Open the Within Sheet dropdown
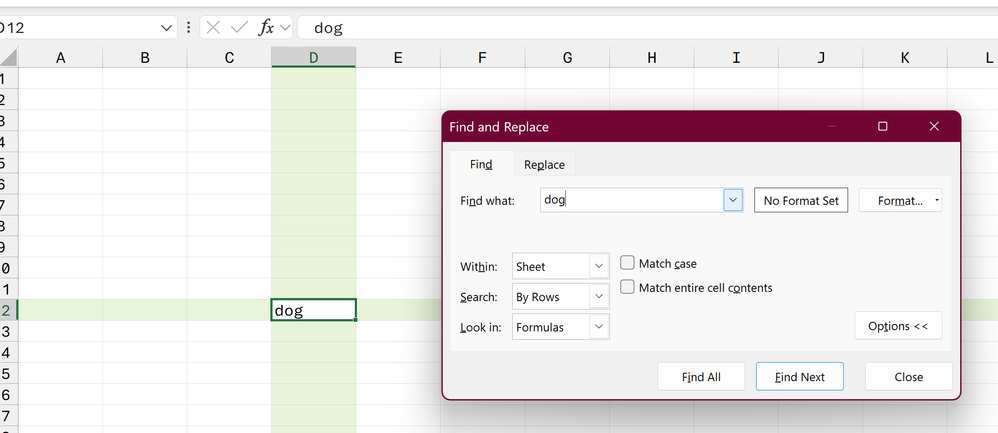 click(599, 267)
